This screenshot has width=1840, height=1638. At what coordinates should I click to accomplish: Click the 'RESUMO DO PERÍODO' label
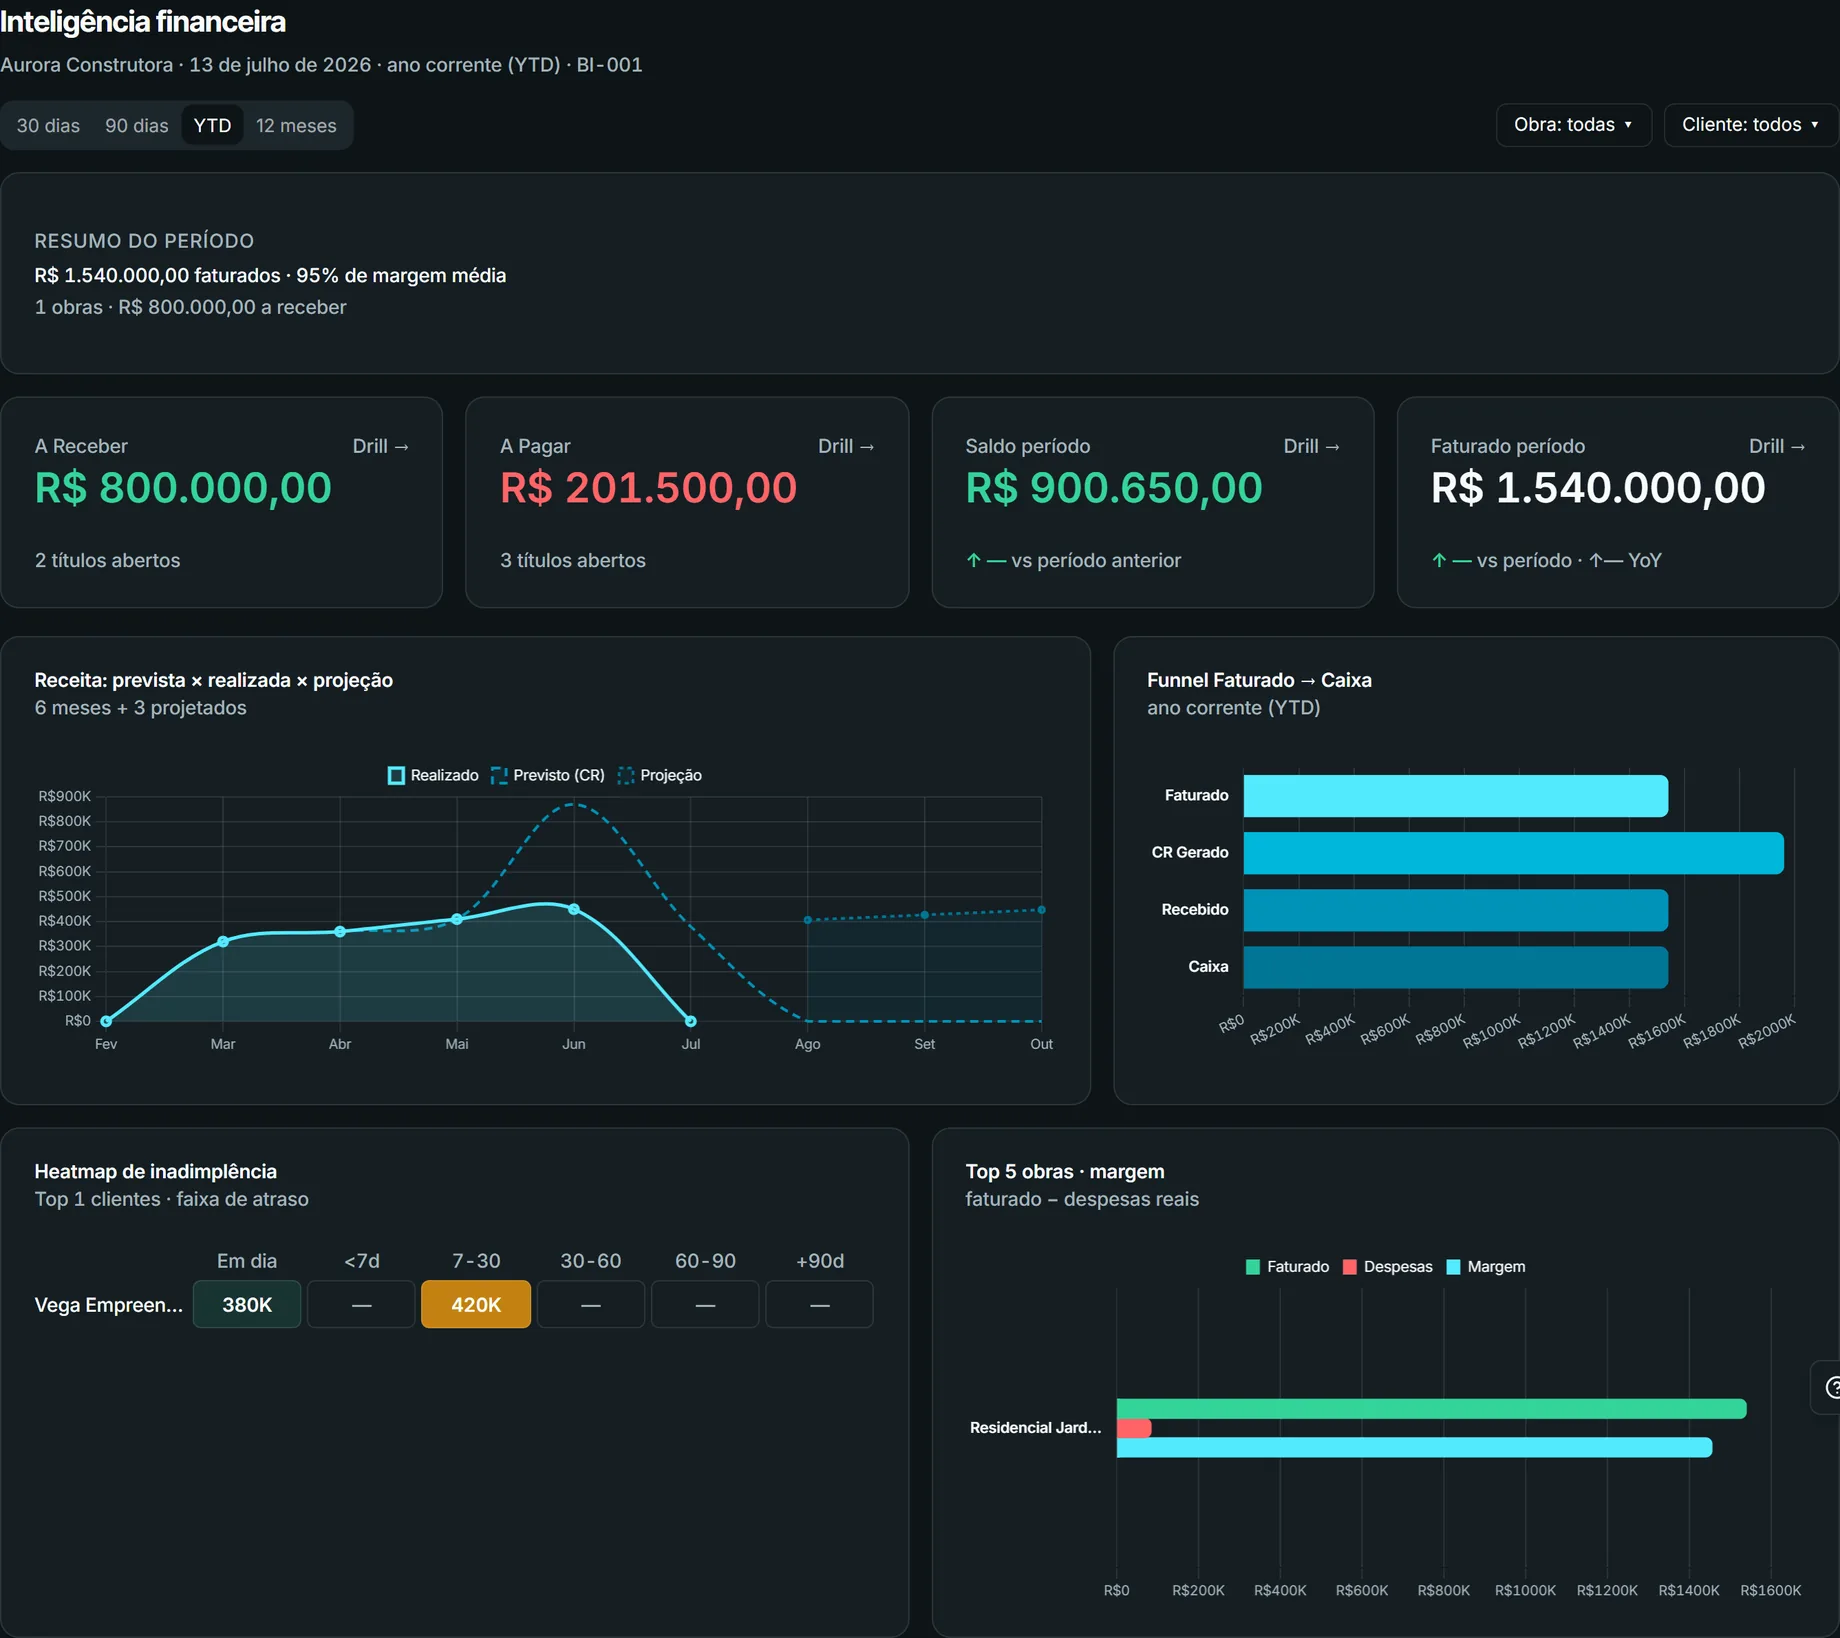click(x=144, y=241)
